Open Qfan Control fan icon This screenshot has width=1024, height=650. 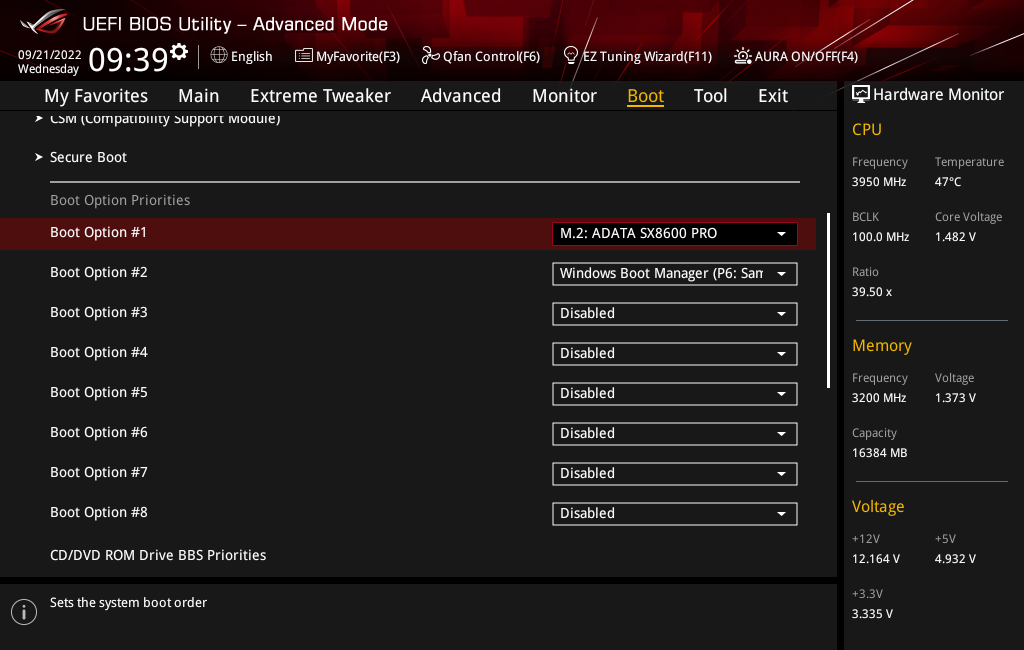[x=430, y=56]
